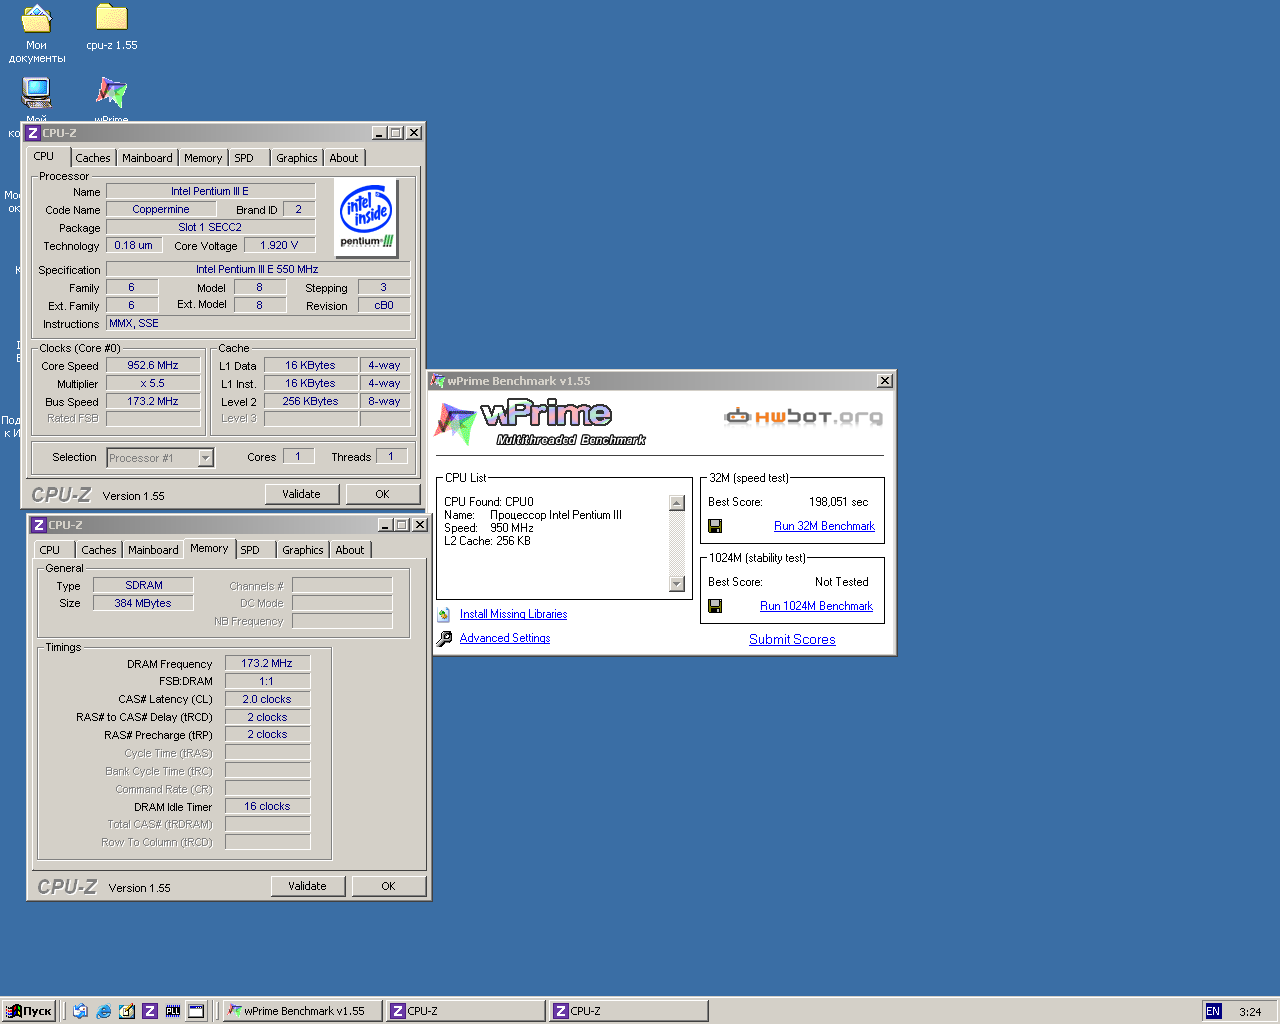This screenshot has width=1280, height=1024.
Task: Click OK in the upper CPU-Z window
Action: click(382, 494)
